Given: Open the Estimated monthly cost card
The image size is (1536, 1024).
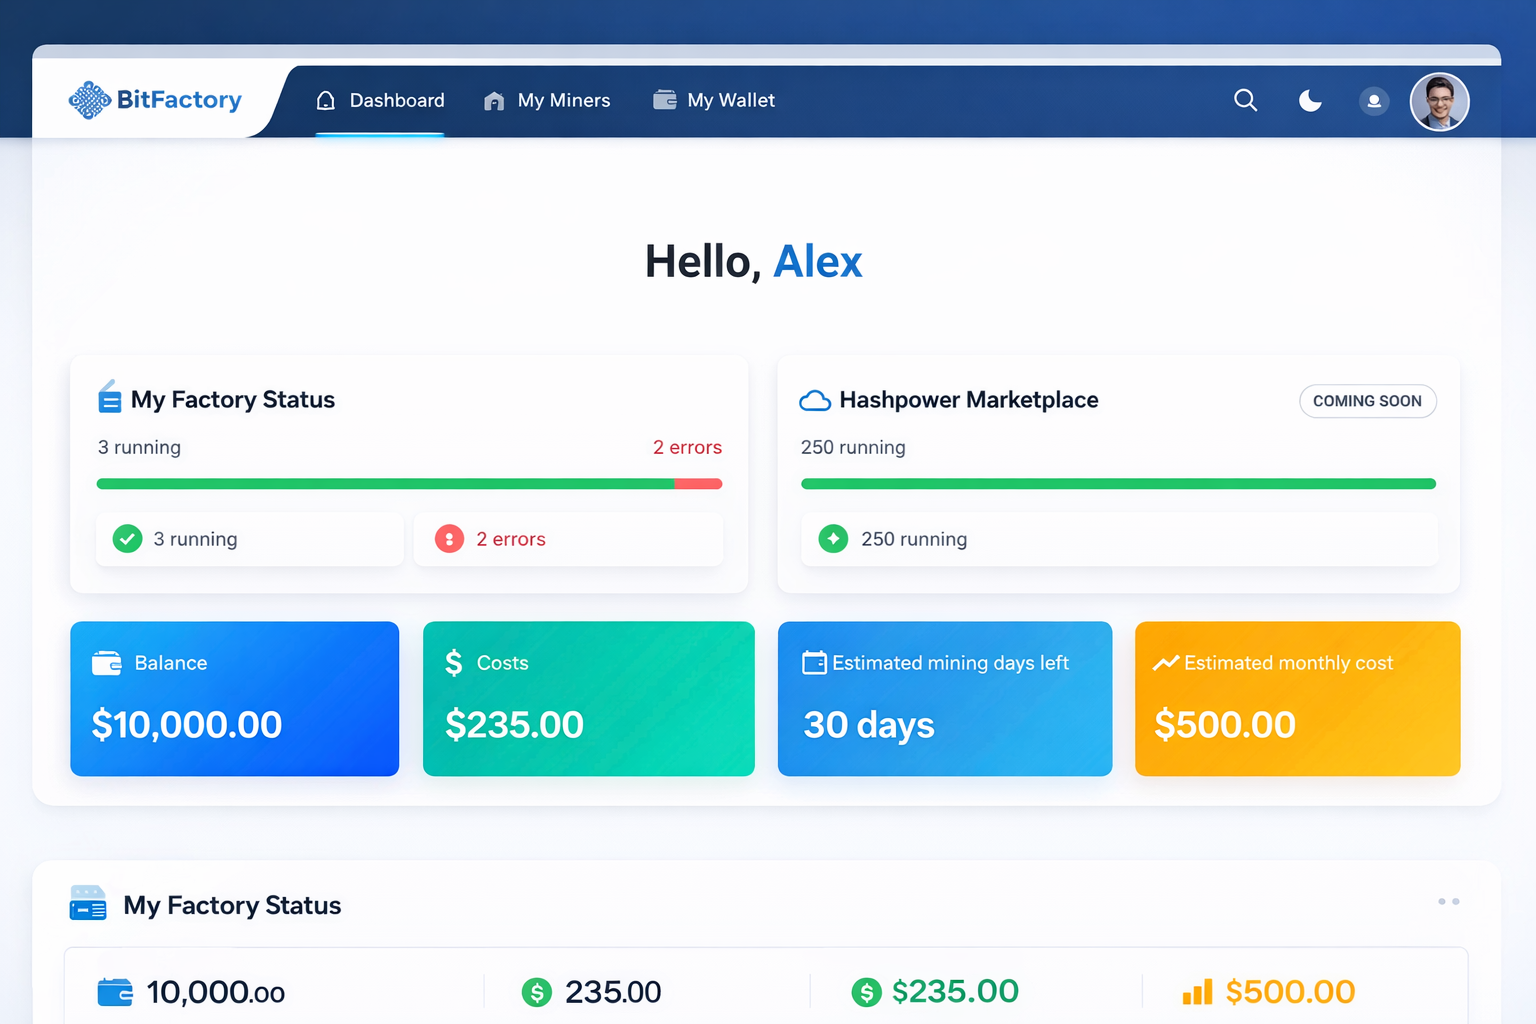Looking at the screenshot, I should click(1297, 699).
